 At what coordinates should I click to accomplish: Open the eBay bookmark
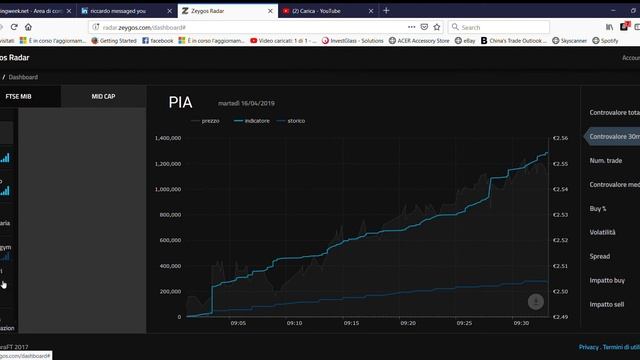point(465,40)
